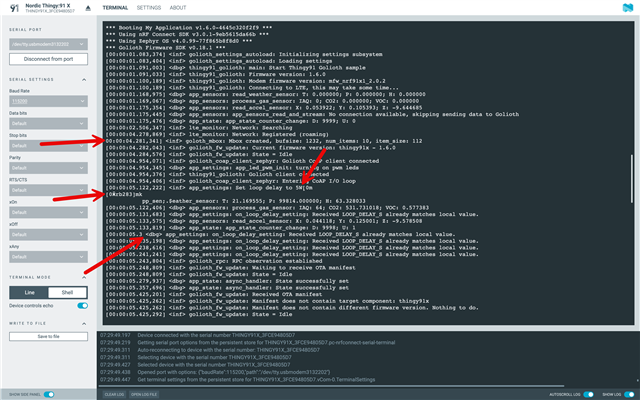This screenshot has height=400, width=640.
Task: Collapse the Write to File section
Action: pos(84,324)
